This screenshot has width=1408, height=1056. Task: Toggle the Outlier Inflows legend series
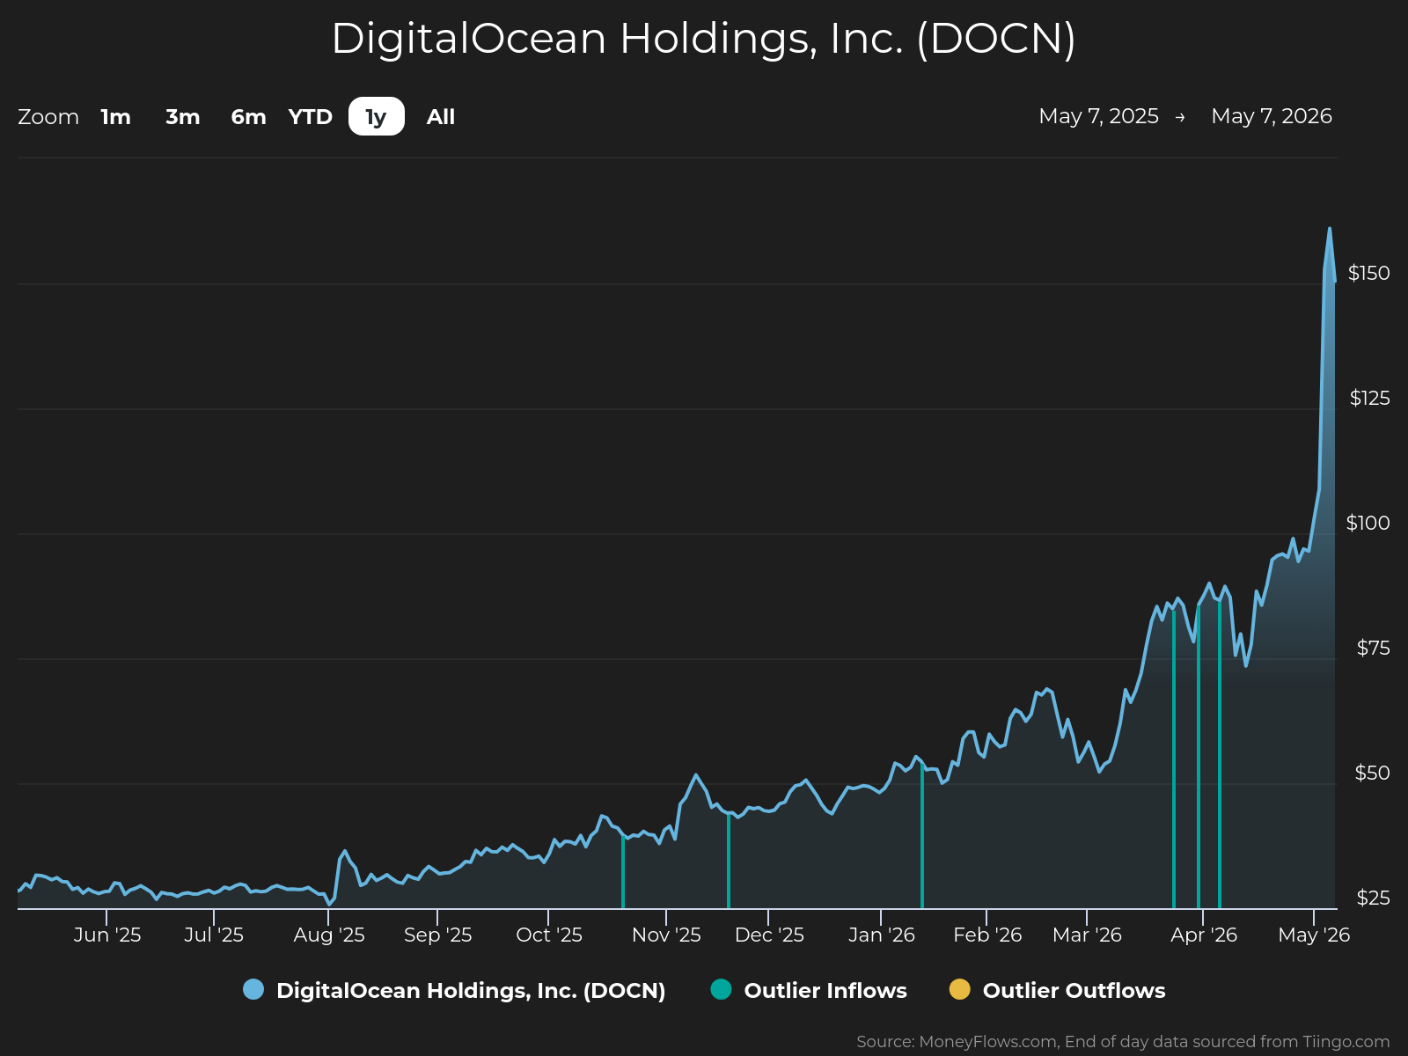[x=809, y=990]
